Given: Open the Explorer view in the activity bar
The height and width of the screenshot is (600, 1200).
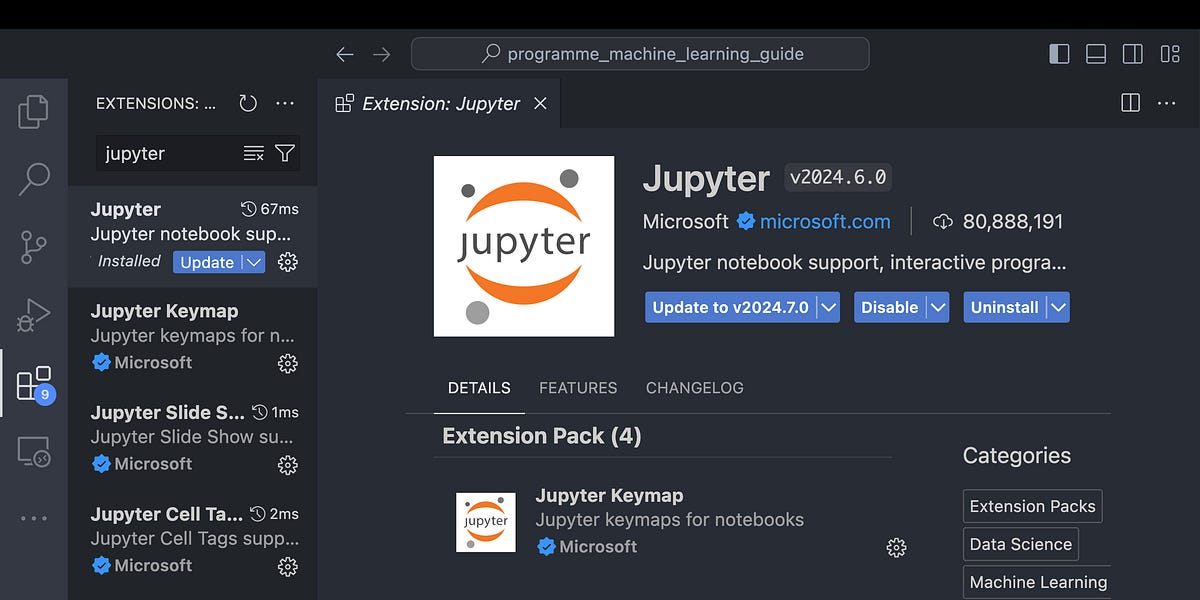Looking at the screenshot, I should (33, 112).
